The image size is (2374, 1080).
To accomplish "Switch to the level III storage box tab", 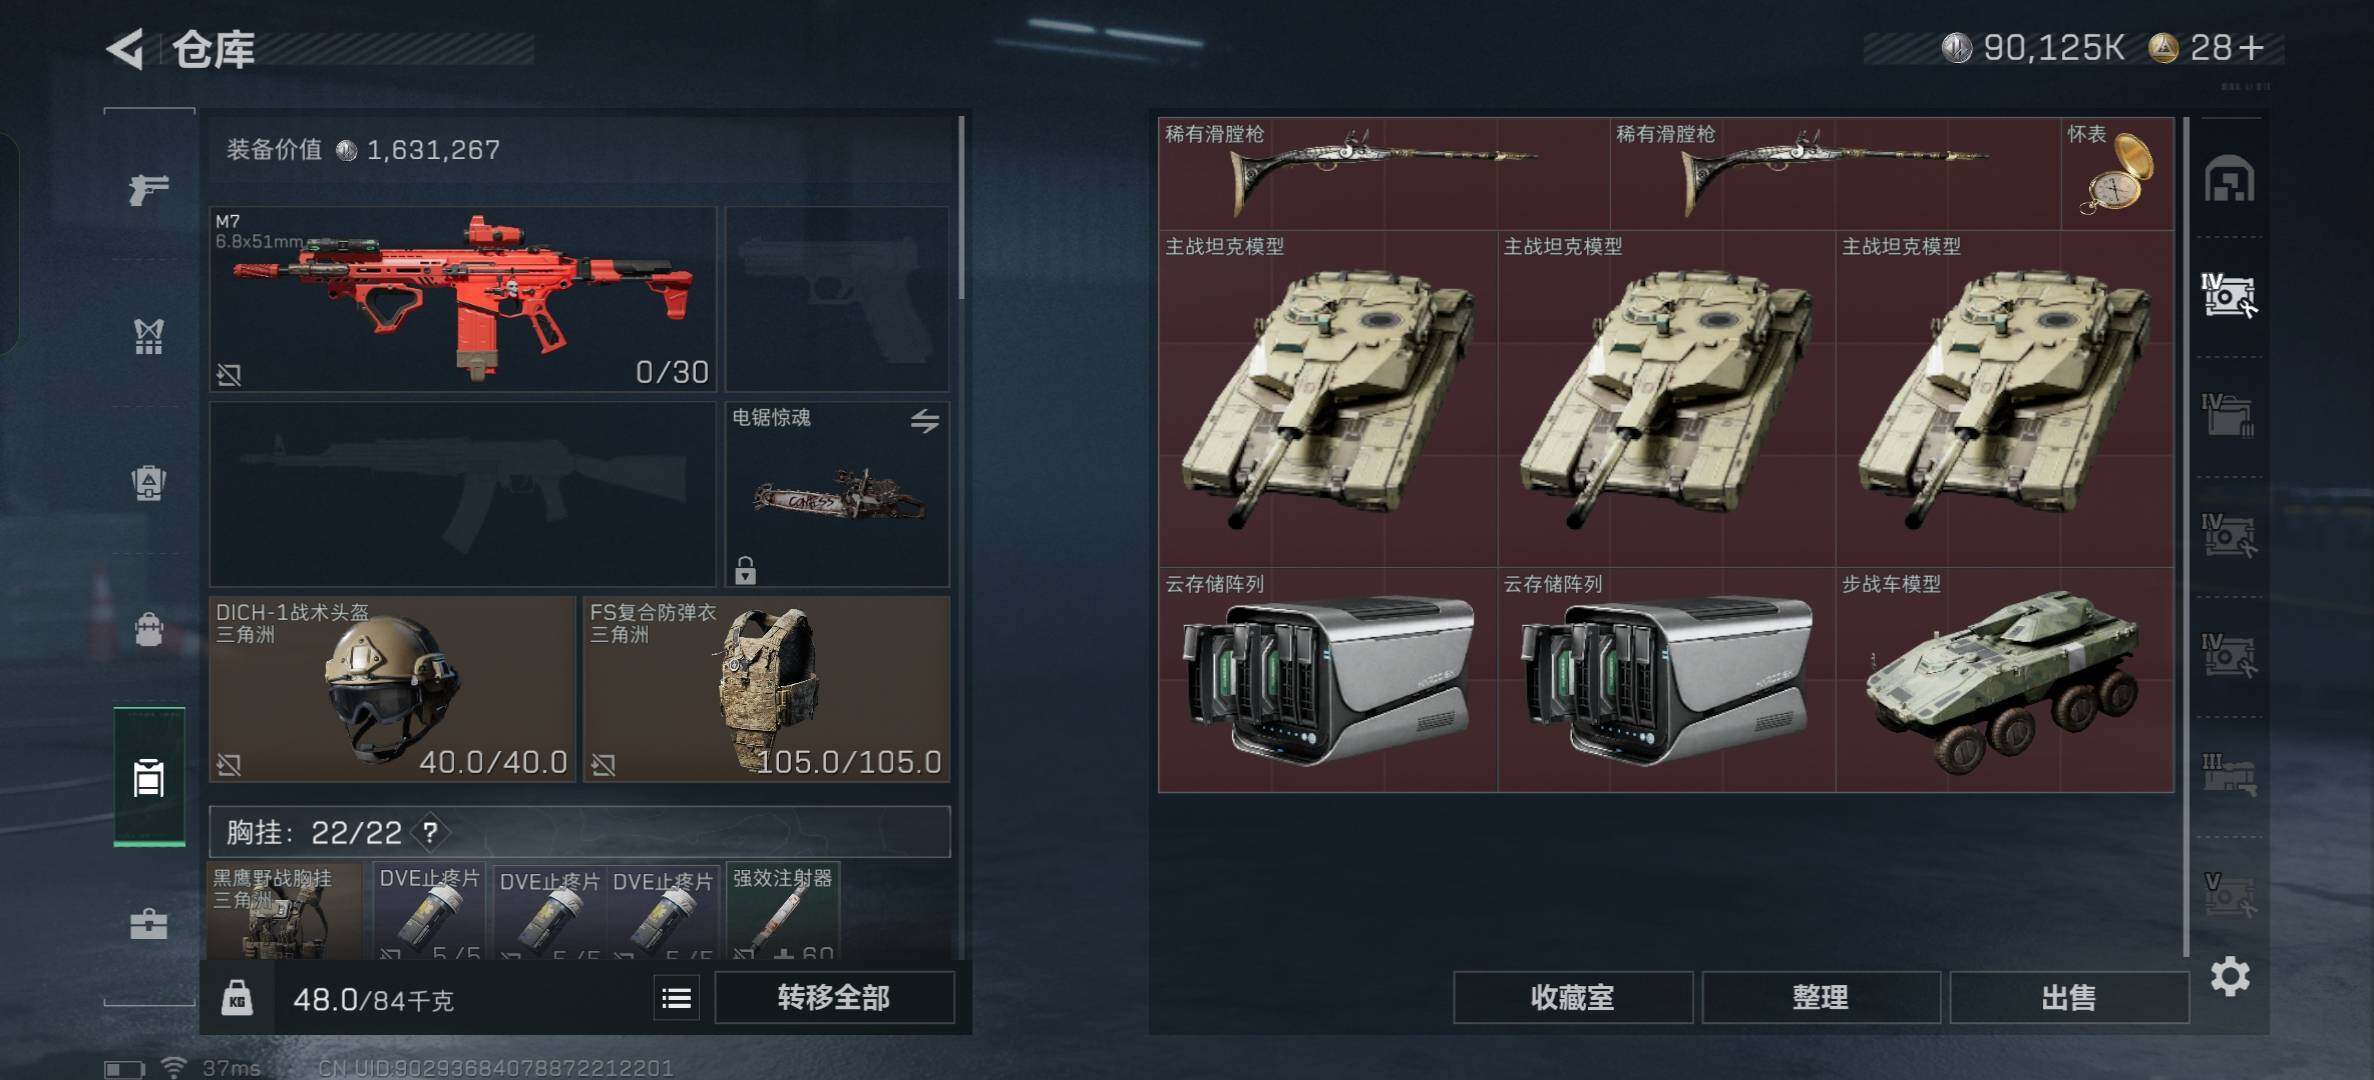I will (2229, 775).
